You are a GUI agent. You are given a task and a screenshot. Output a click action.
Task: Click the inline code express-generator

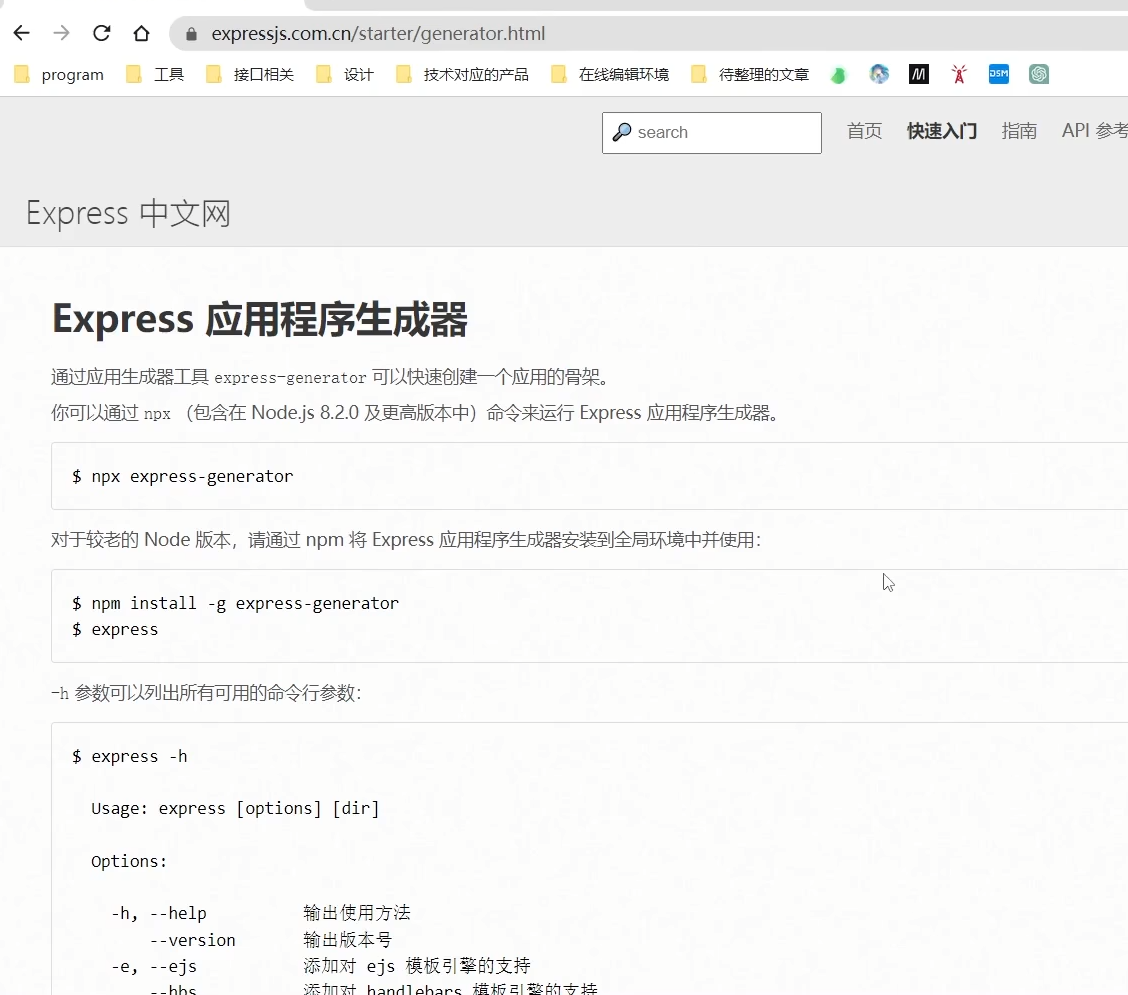pos(291,378)
